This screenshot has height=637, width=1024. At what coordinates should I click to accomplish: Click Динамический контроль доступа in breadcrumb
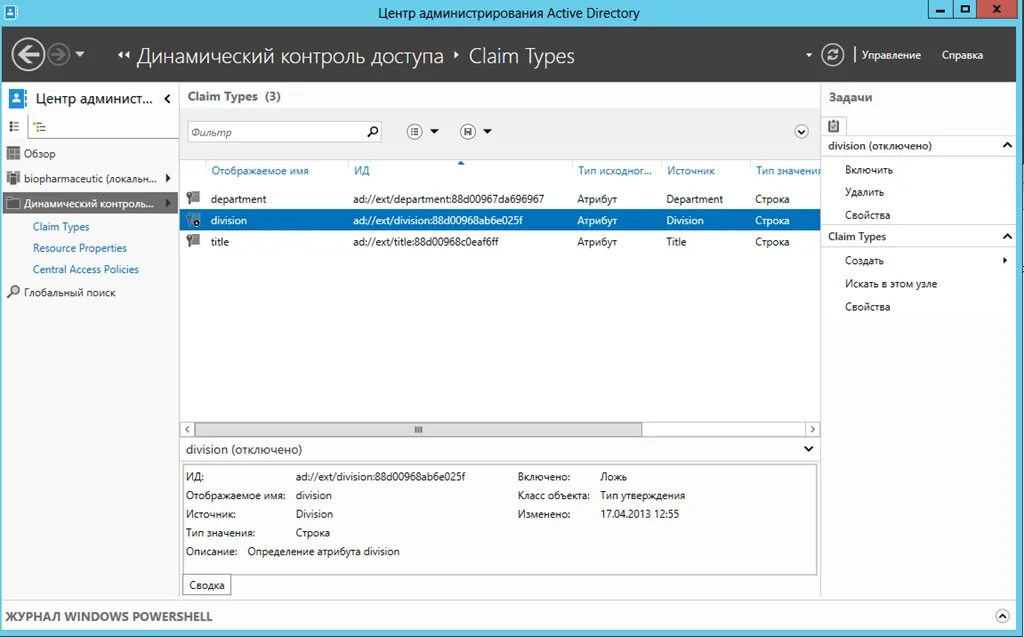[x=290, y=56]
